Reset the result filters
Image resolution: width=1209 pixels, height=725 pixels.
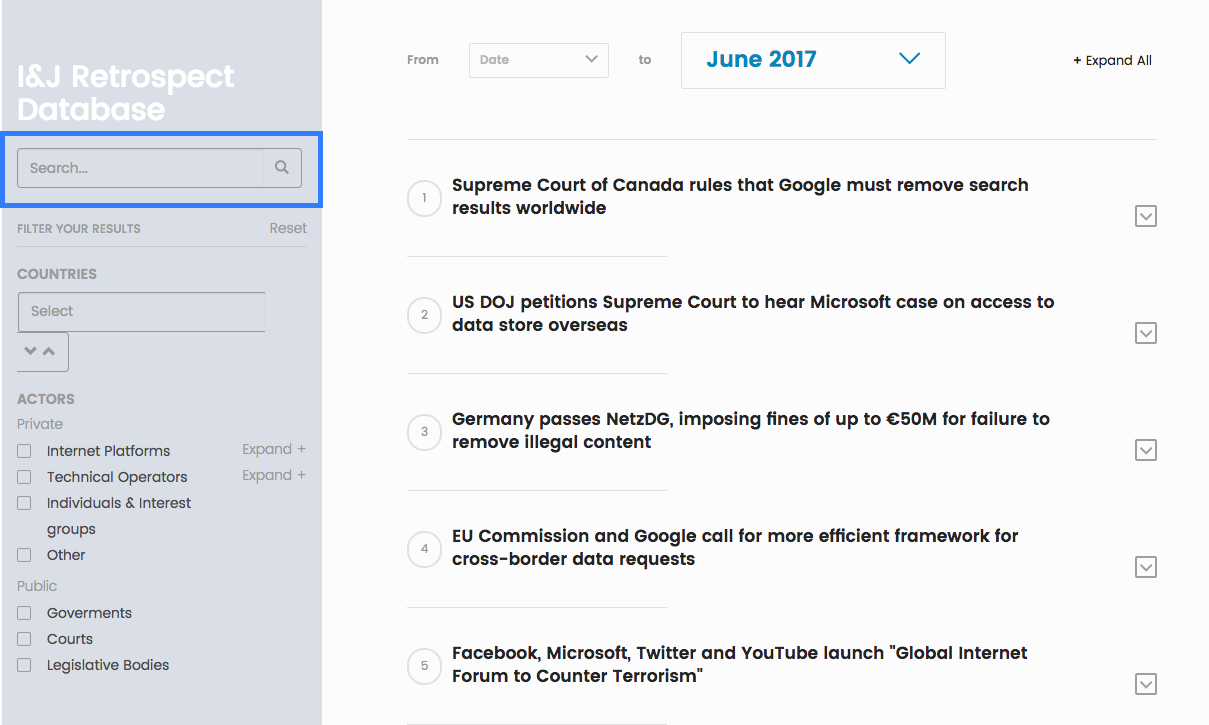288,228
